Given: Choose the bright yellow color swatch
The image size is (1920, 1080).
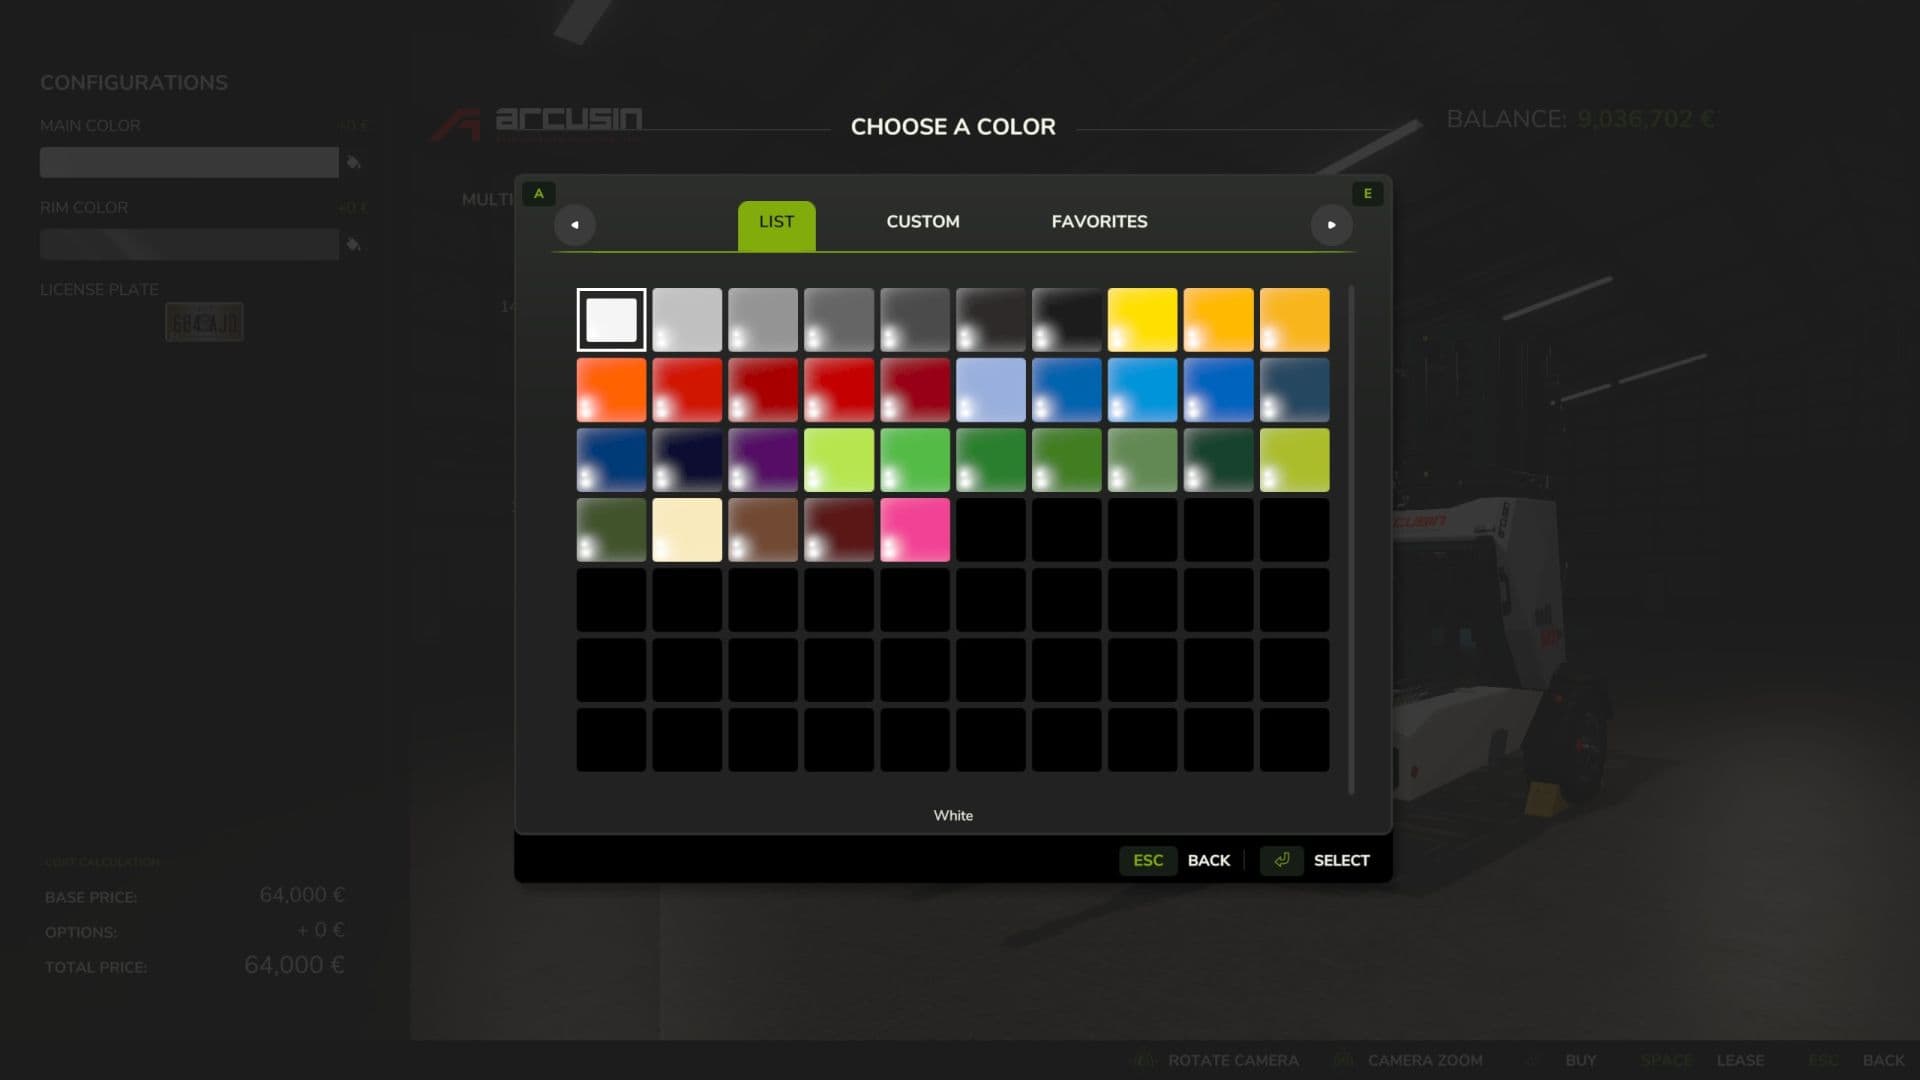Looking at the screenshot, I should click(1142, 320).
